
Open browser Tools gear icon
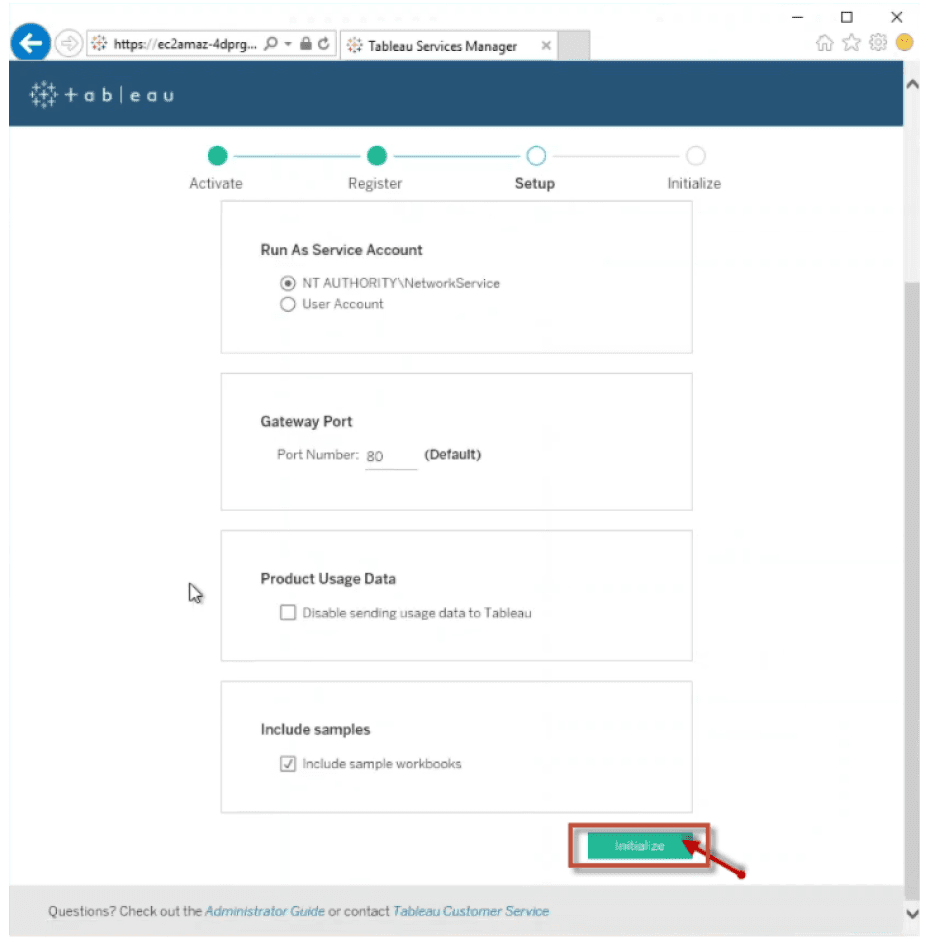[x=878, y=42]
